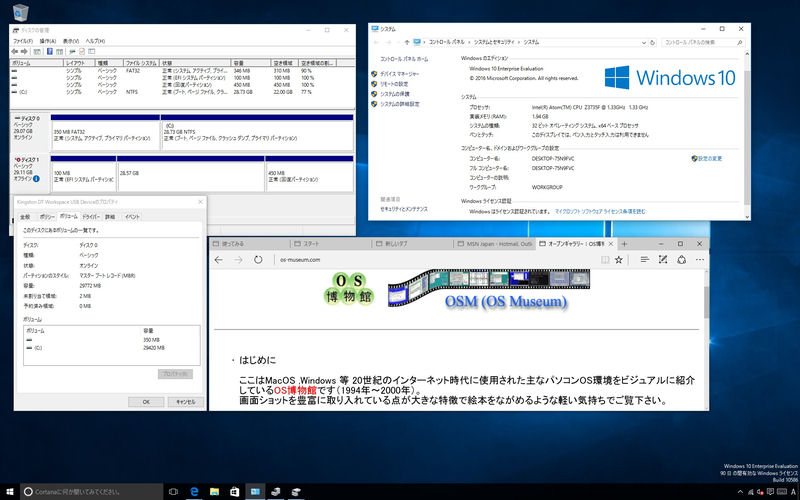This screenshot has height=500, width=800.
Task: Open Remote settings link in System window
Action: pyautogui.click(x=394, y=84)
